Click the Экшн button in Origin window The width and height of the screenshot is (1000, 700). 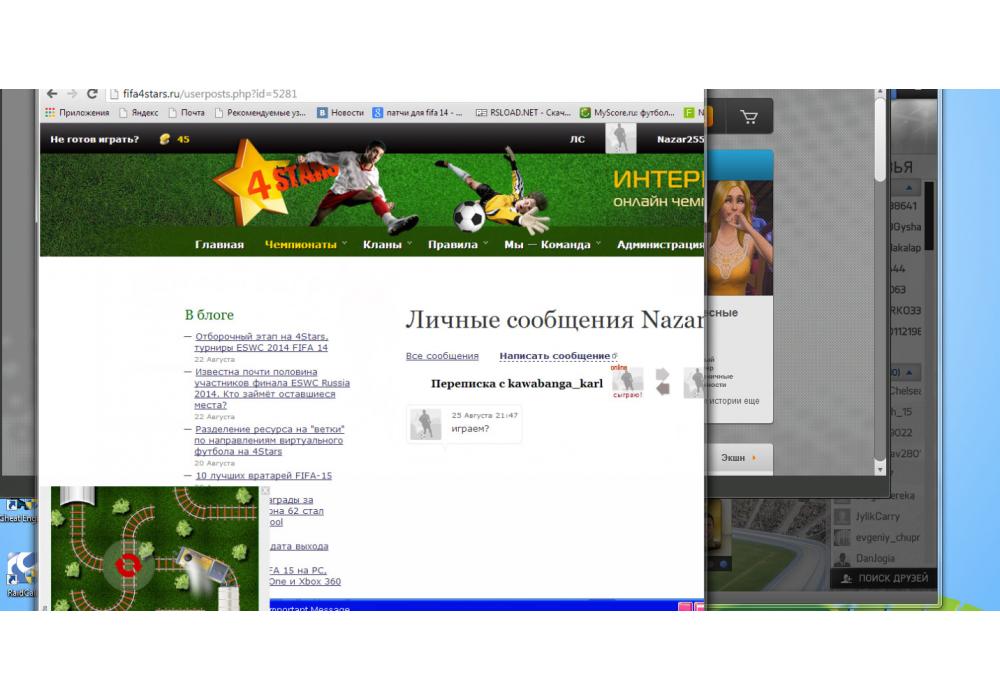click(739, 458)
